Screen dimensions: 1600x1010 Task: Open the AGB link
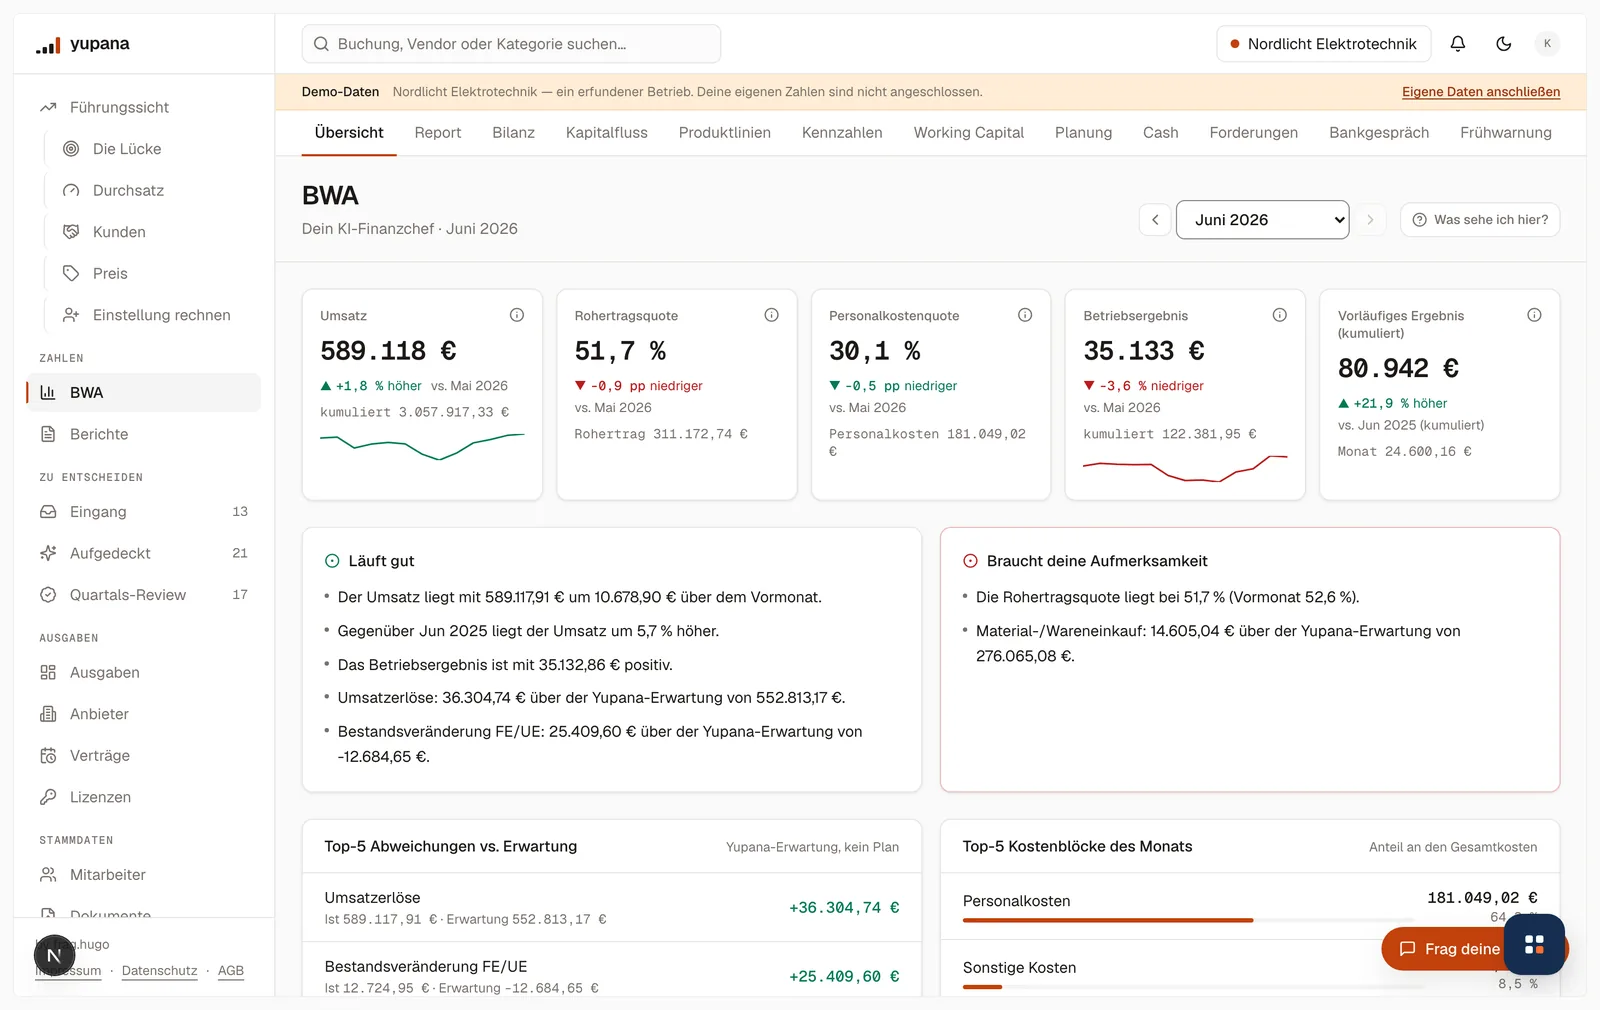231,971
